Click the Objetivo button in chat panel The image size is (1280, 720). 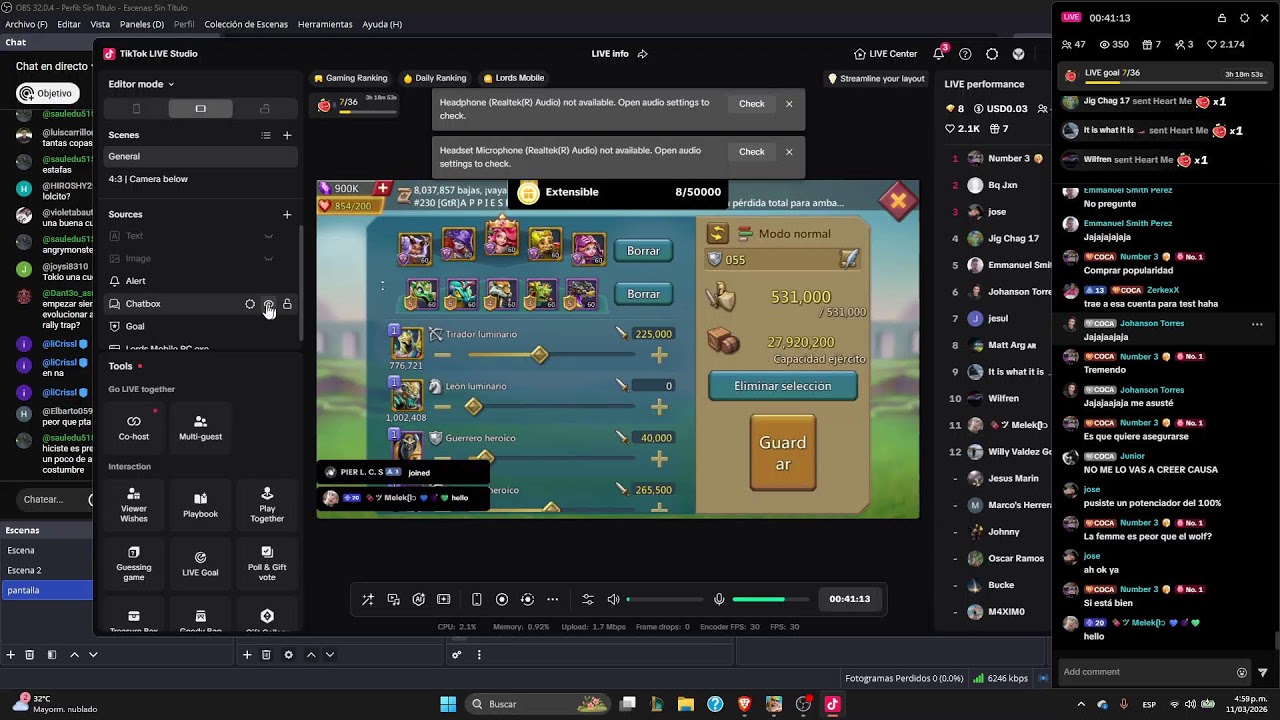(47, 93)
